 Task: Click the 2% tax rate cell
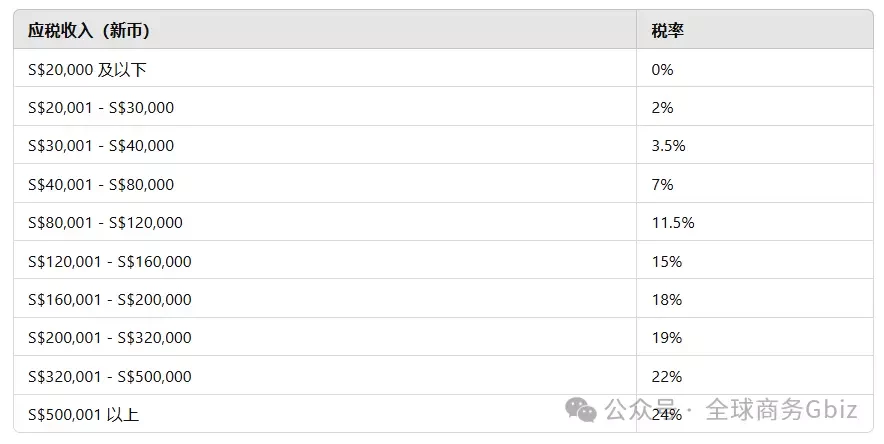point(755,106)
